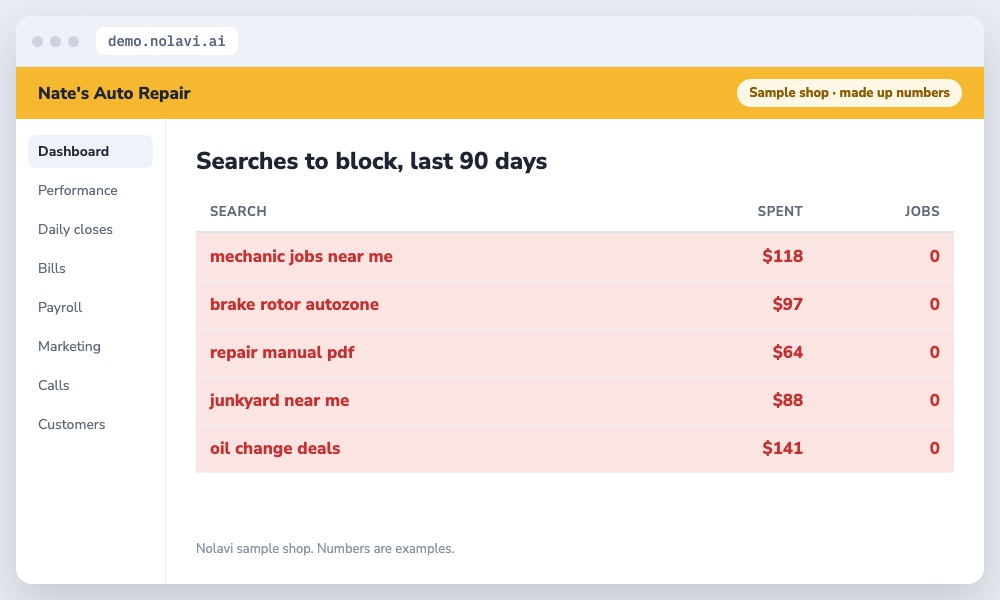Select the mechanic jobs near me search
Viewport: 1000px width, 600px height.
[301, 256]
